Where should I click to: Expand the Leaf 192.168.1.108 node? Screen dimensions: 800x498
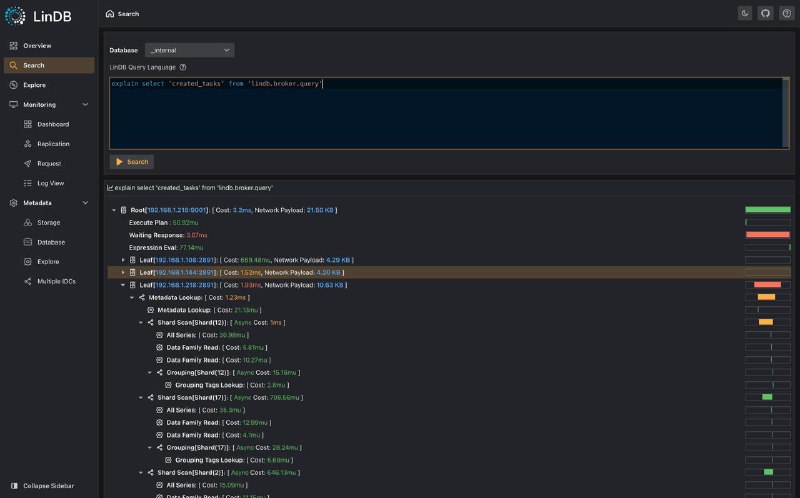123,260
